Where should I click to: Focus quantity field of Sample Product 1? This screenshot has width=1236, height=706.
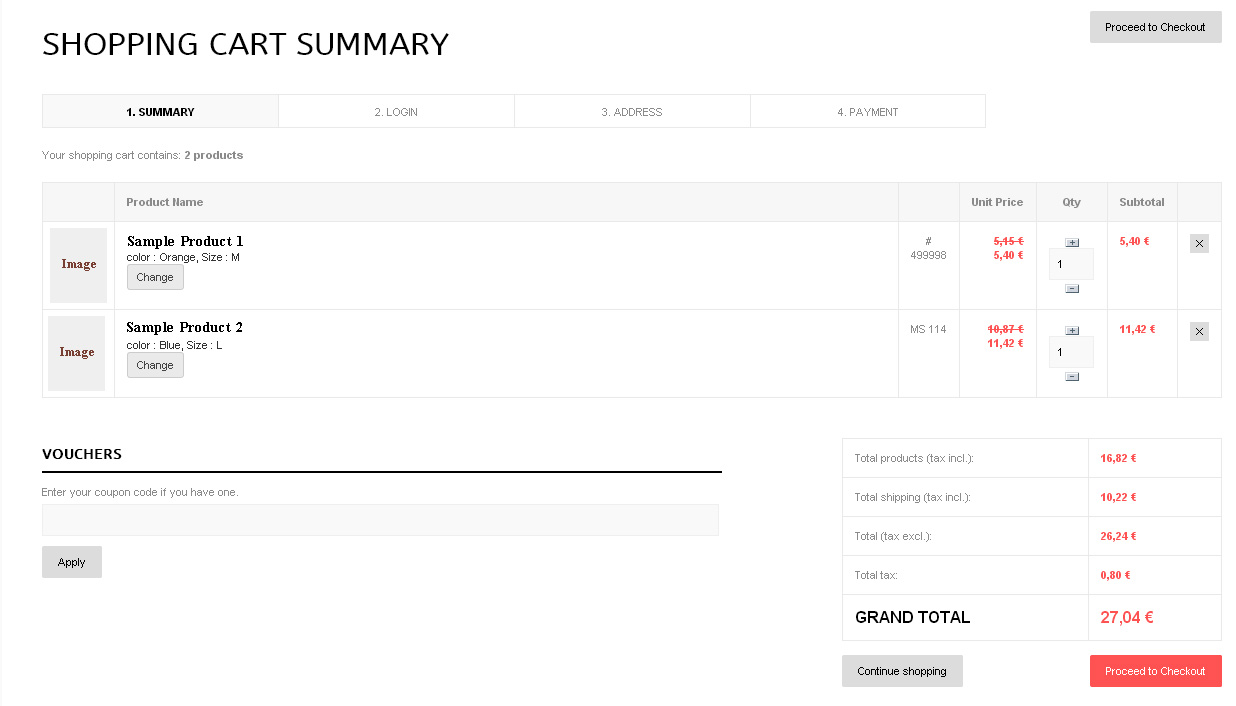(x=1071, y=264)
